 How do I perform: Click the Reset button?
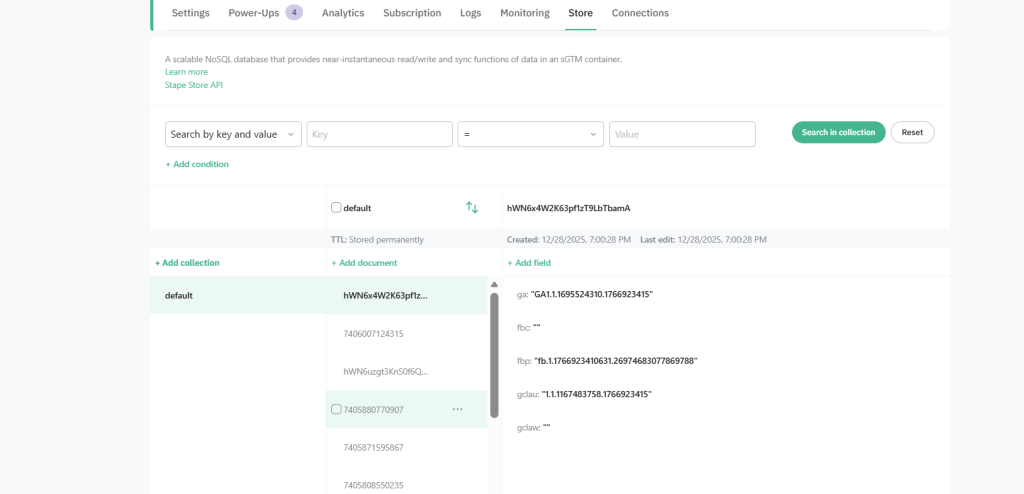tap(912, 132)
